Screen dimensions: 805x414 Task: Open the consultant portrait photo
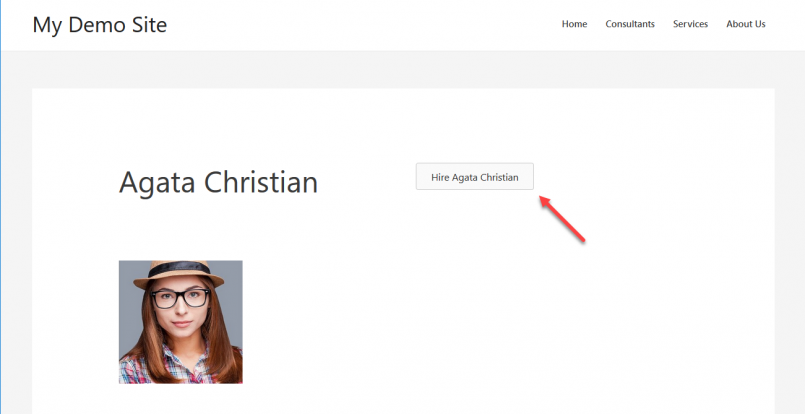click(x=181, y=322)
